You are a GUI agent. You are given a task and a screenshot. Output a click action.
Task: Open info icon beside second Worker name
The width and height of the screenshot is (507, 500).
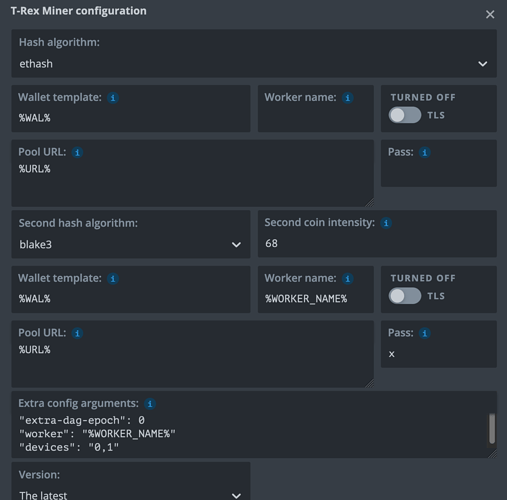coord(348,279)
